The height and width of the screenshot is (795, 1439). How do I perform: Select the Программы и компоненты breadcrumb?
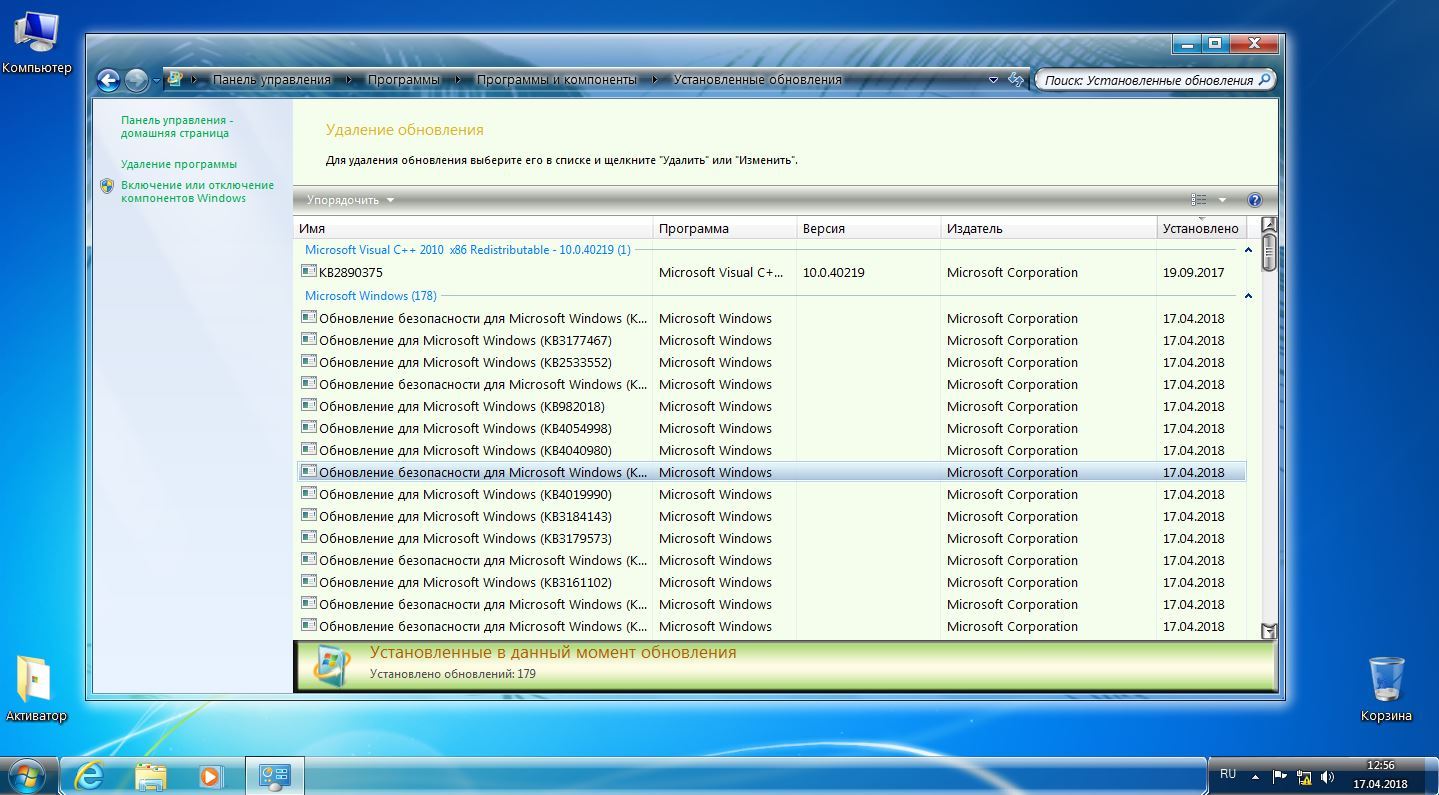click(556, 79)
